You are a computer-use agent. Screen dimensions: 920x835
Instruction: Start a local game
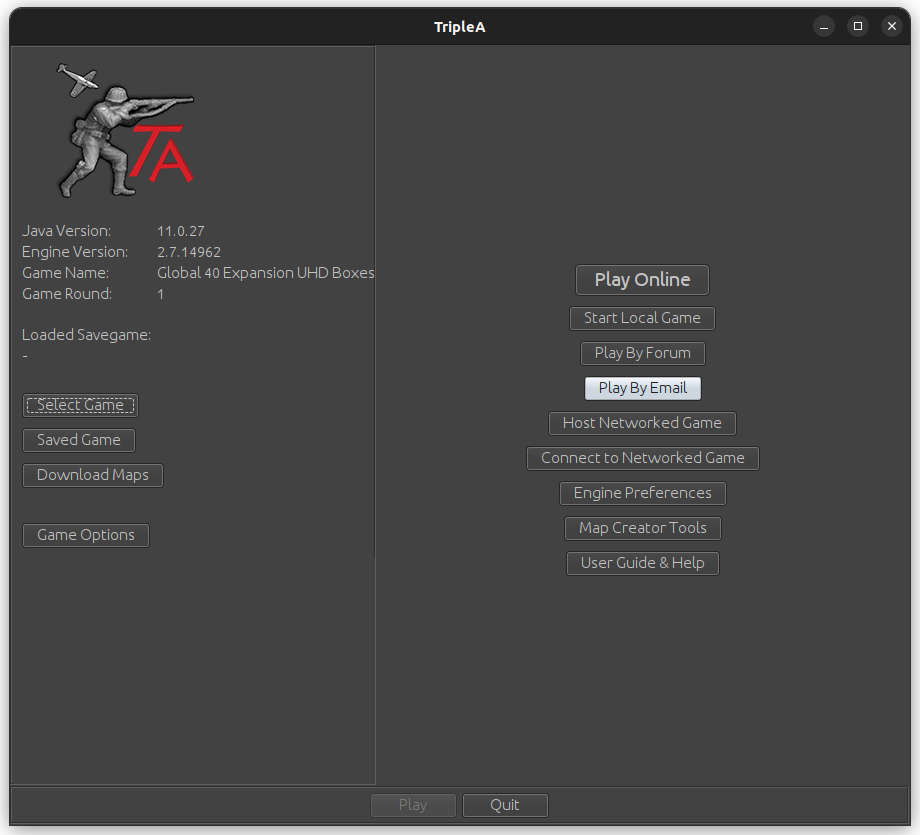642,318
